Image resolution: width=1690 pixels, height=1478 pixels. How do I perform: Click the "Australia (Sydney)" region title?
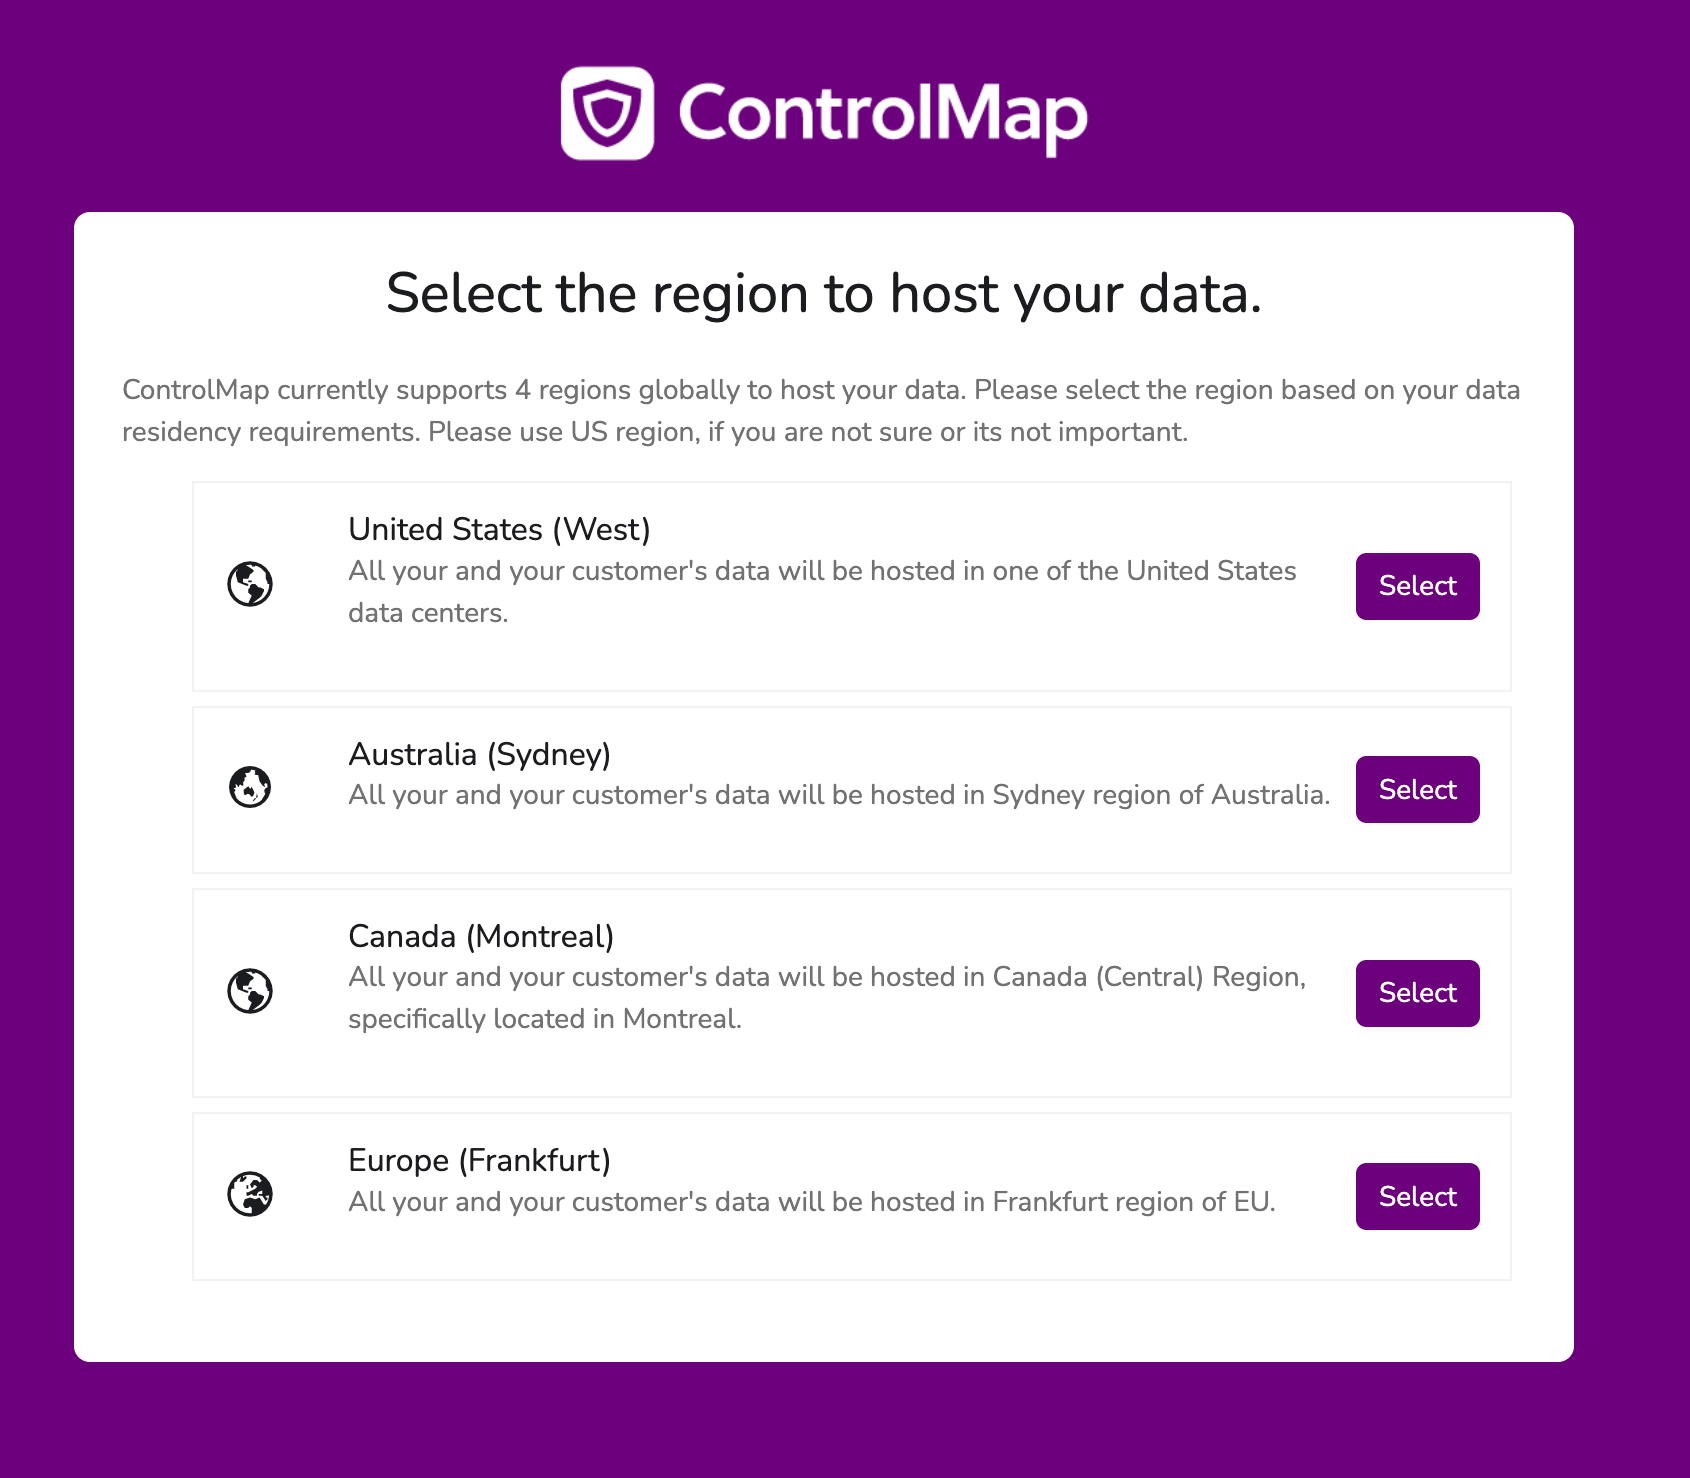coord(479,754)
